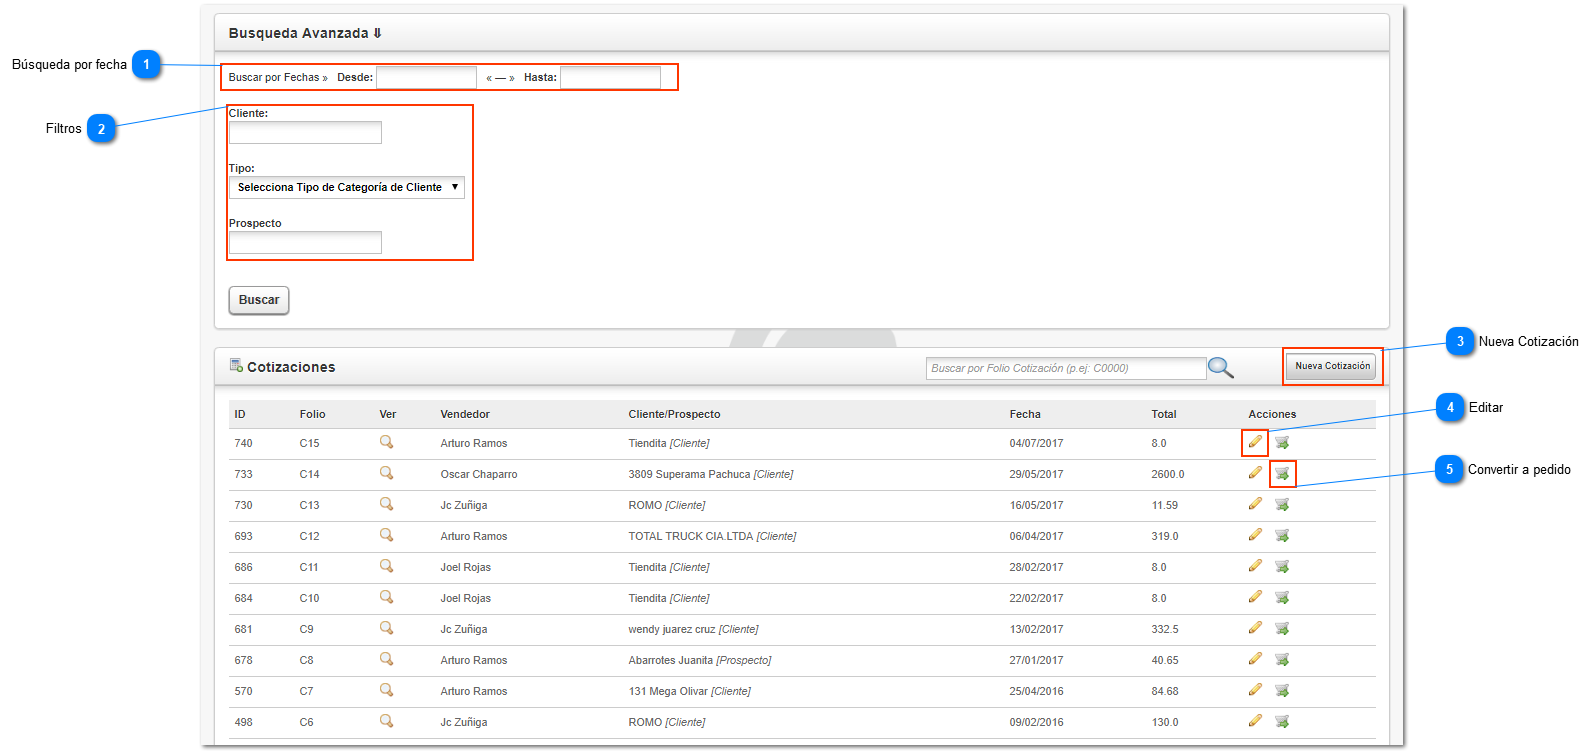
Task: Edit quotation C6 with pencil icon
Action: [1255, 721]
